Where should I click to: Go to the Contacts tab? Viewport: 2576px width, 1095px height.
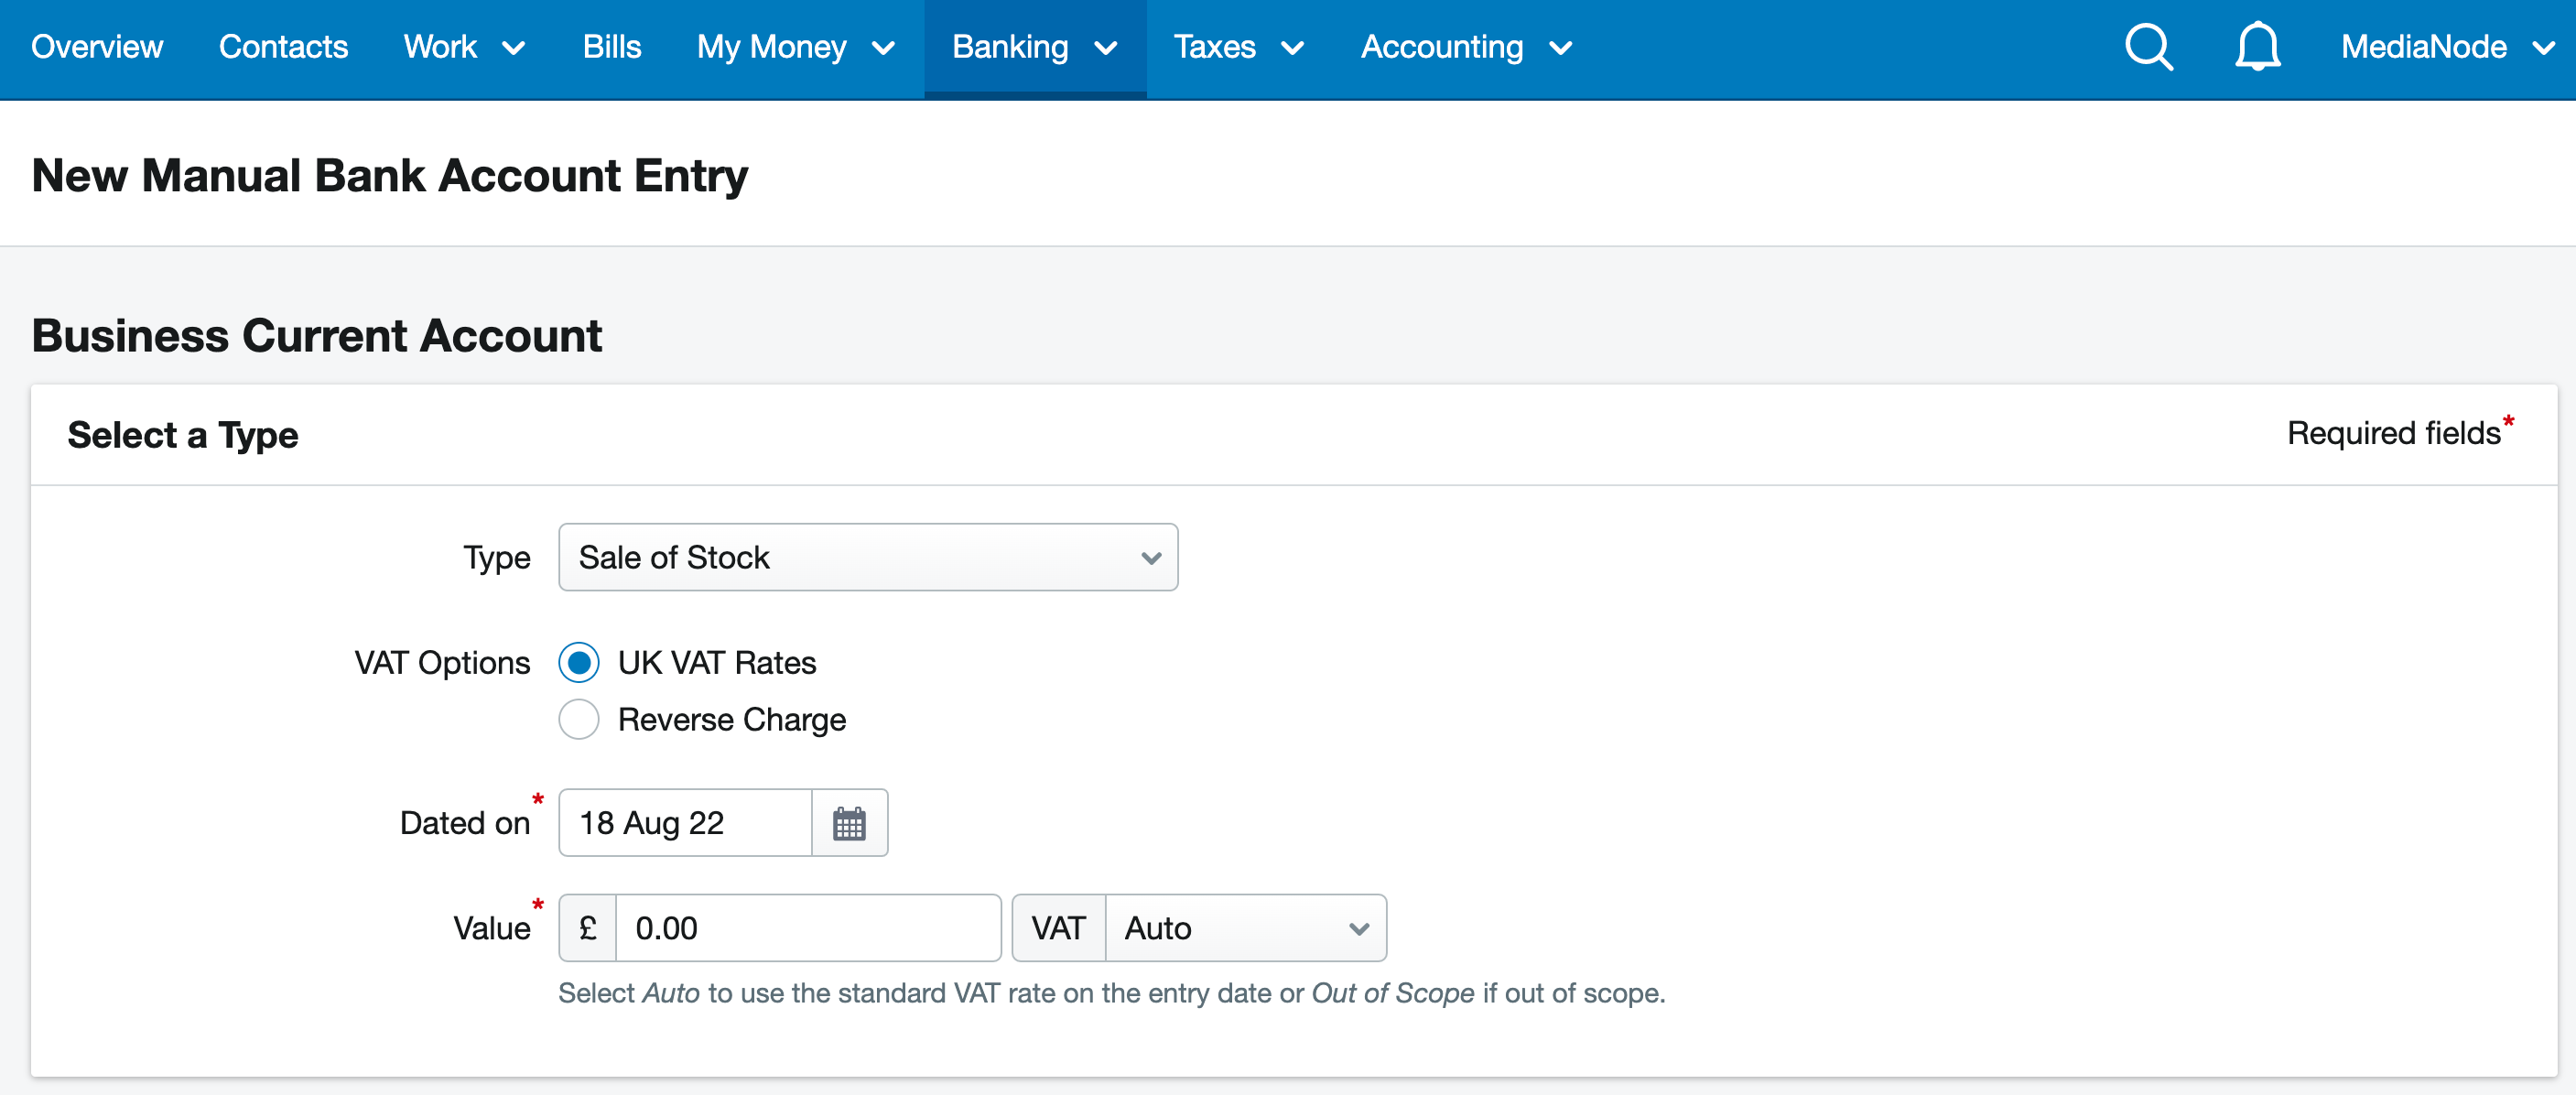coord(283,47)
